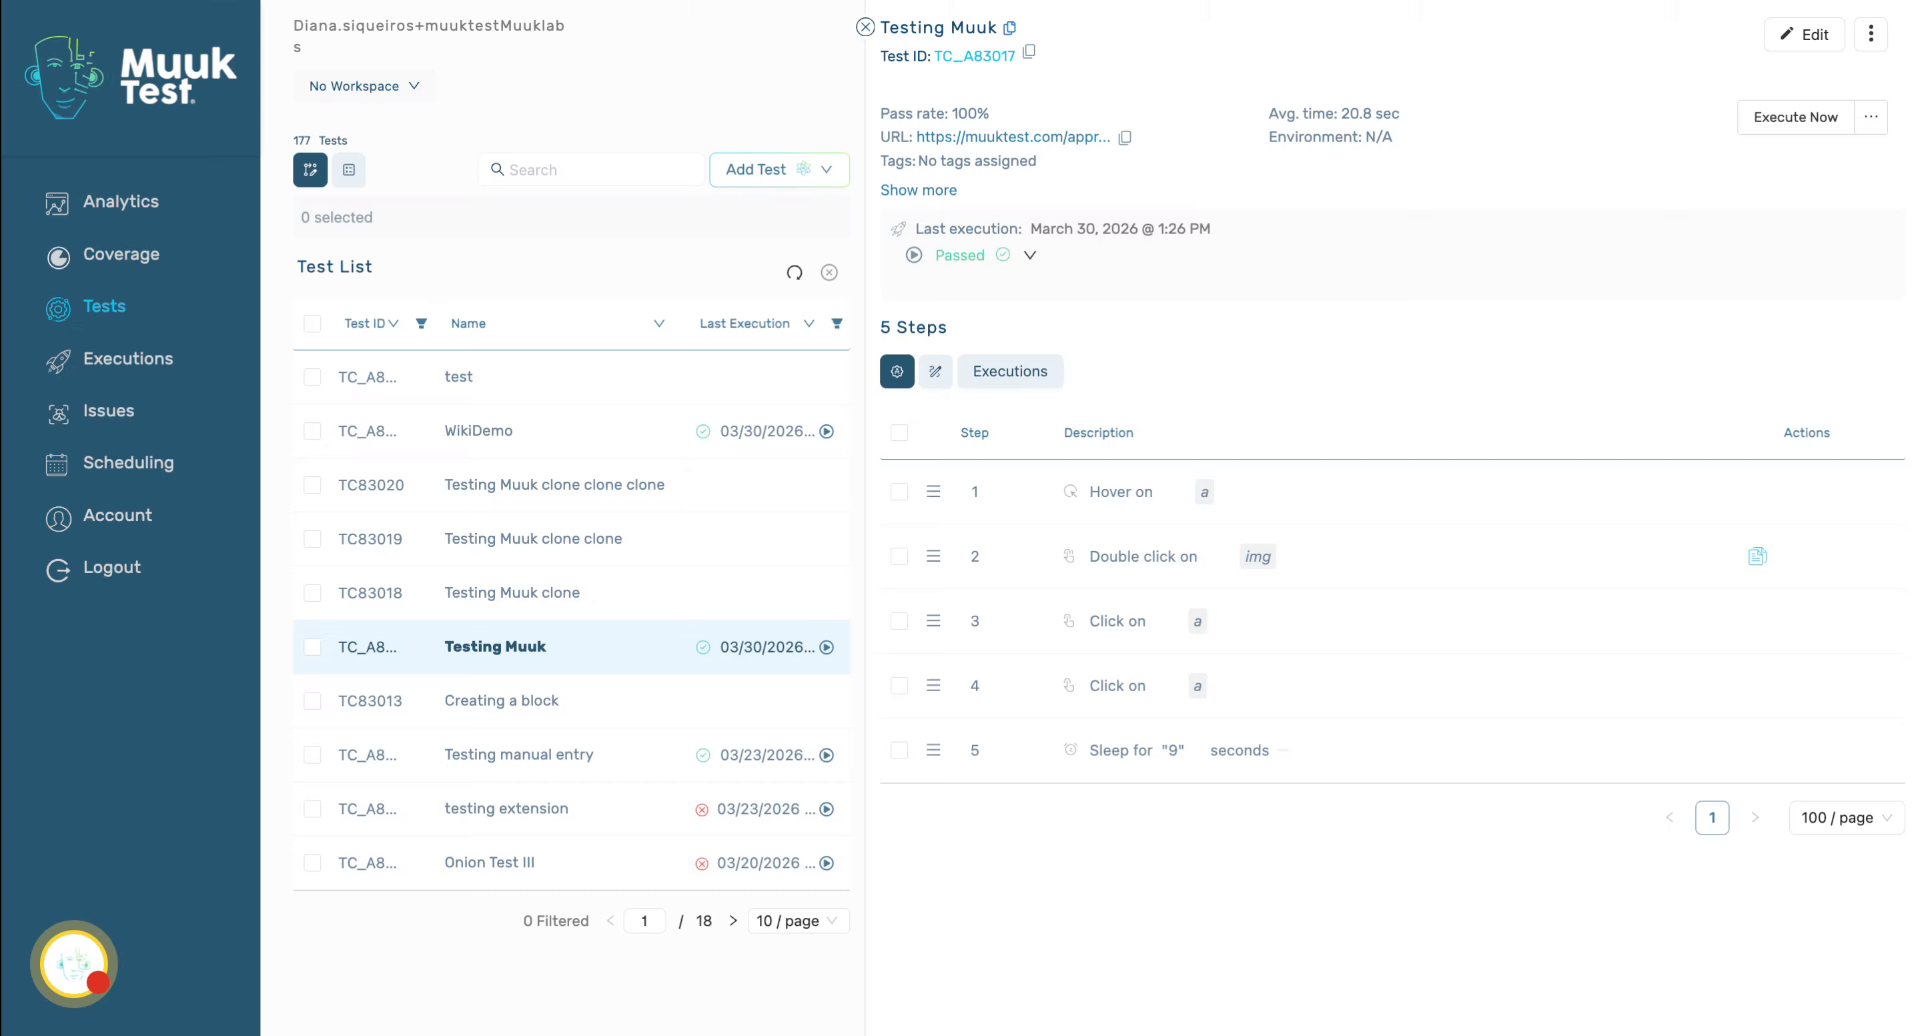Sort by Test ID column chevron
Screen dimensions: 1920x1036
coord(393,324)
